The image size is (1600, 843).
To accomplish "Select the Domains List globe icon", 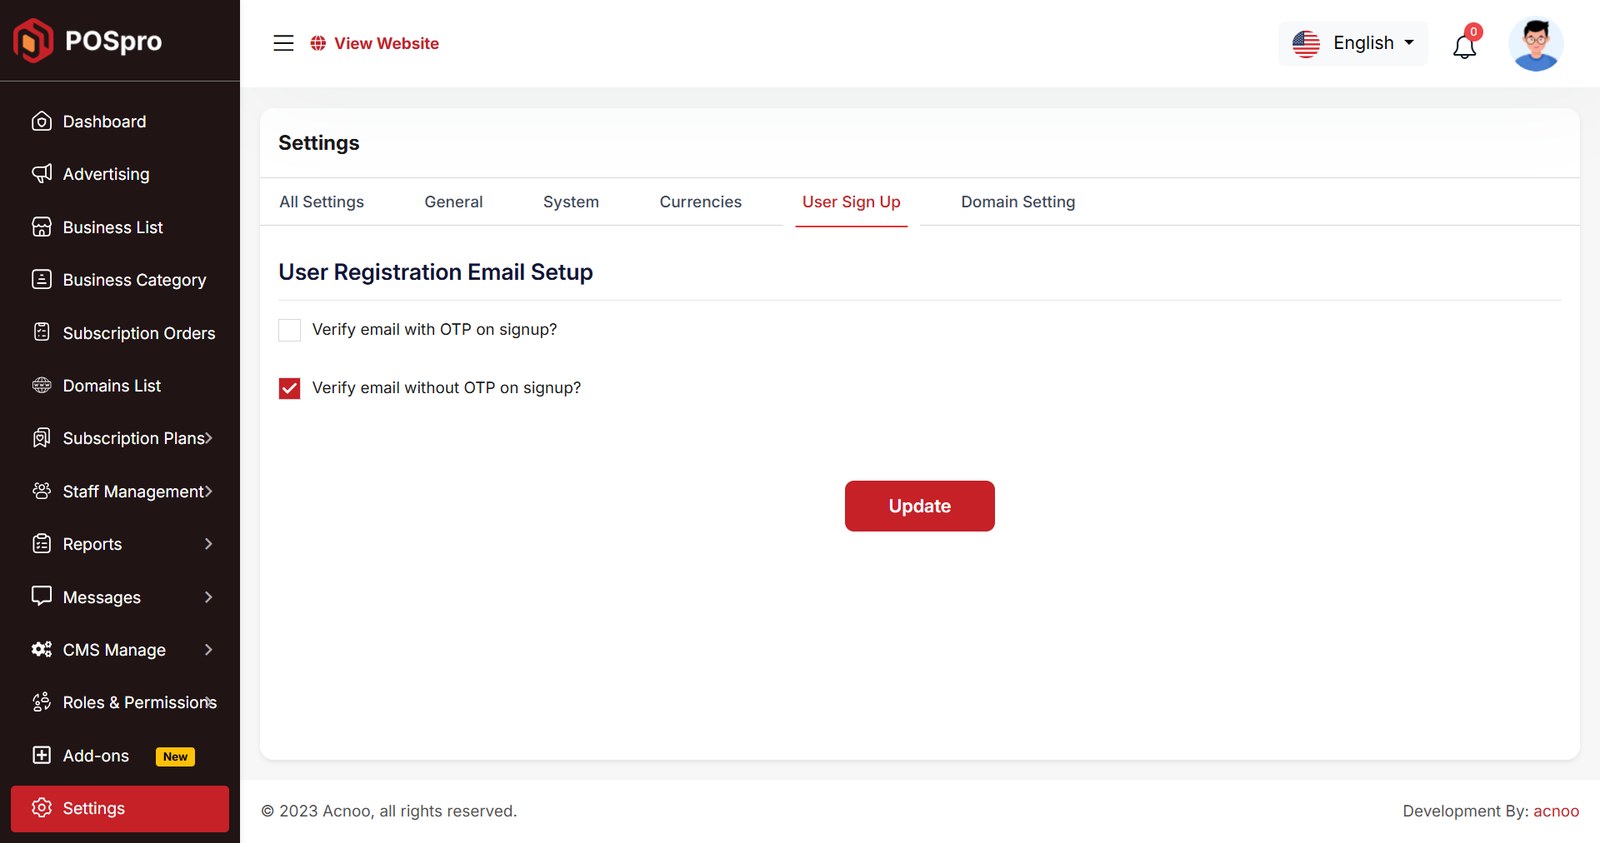I will click(x=41, y=385).
